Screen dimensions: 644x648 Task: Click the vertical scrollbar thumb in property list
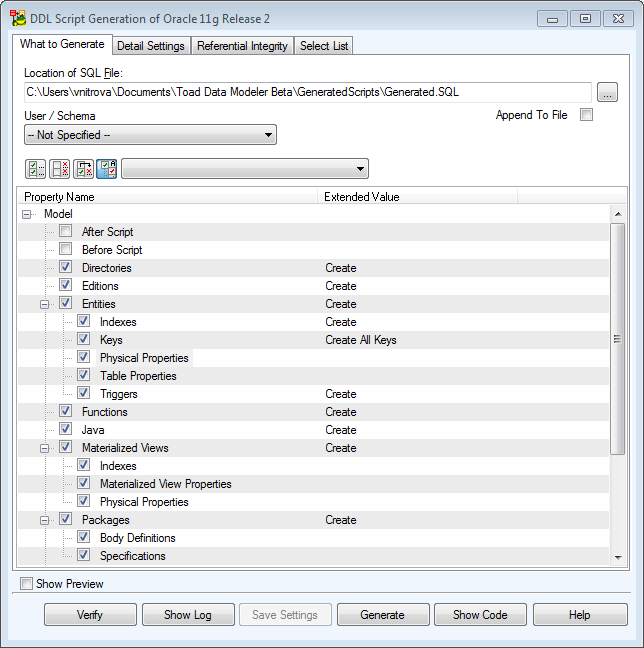(x=618, y=339)
